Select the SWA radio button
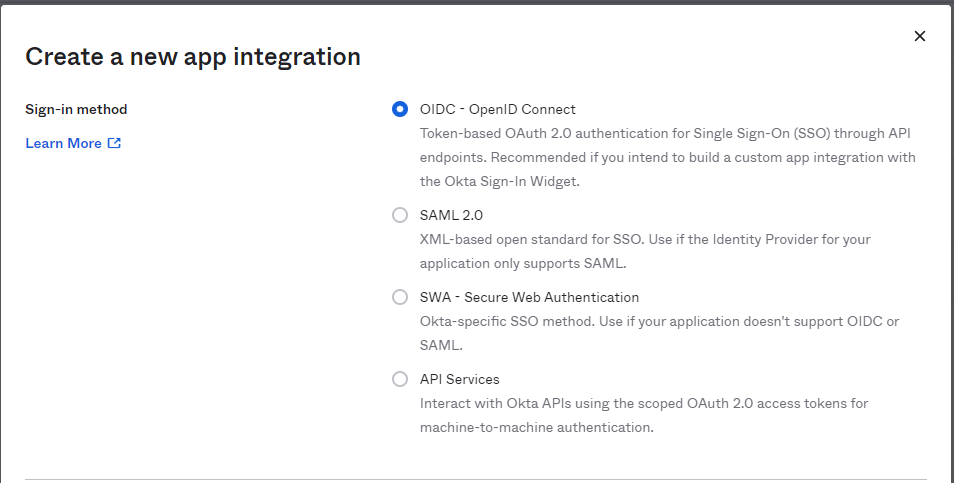Screen dimensions: 954x483 pos(400,297)
